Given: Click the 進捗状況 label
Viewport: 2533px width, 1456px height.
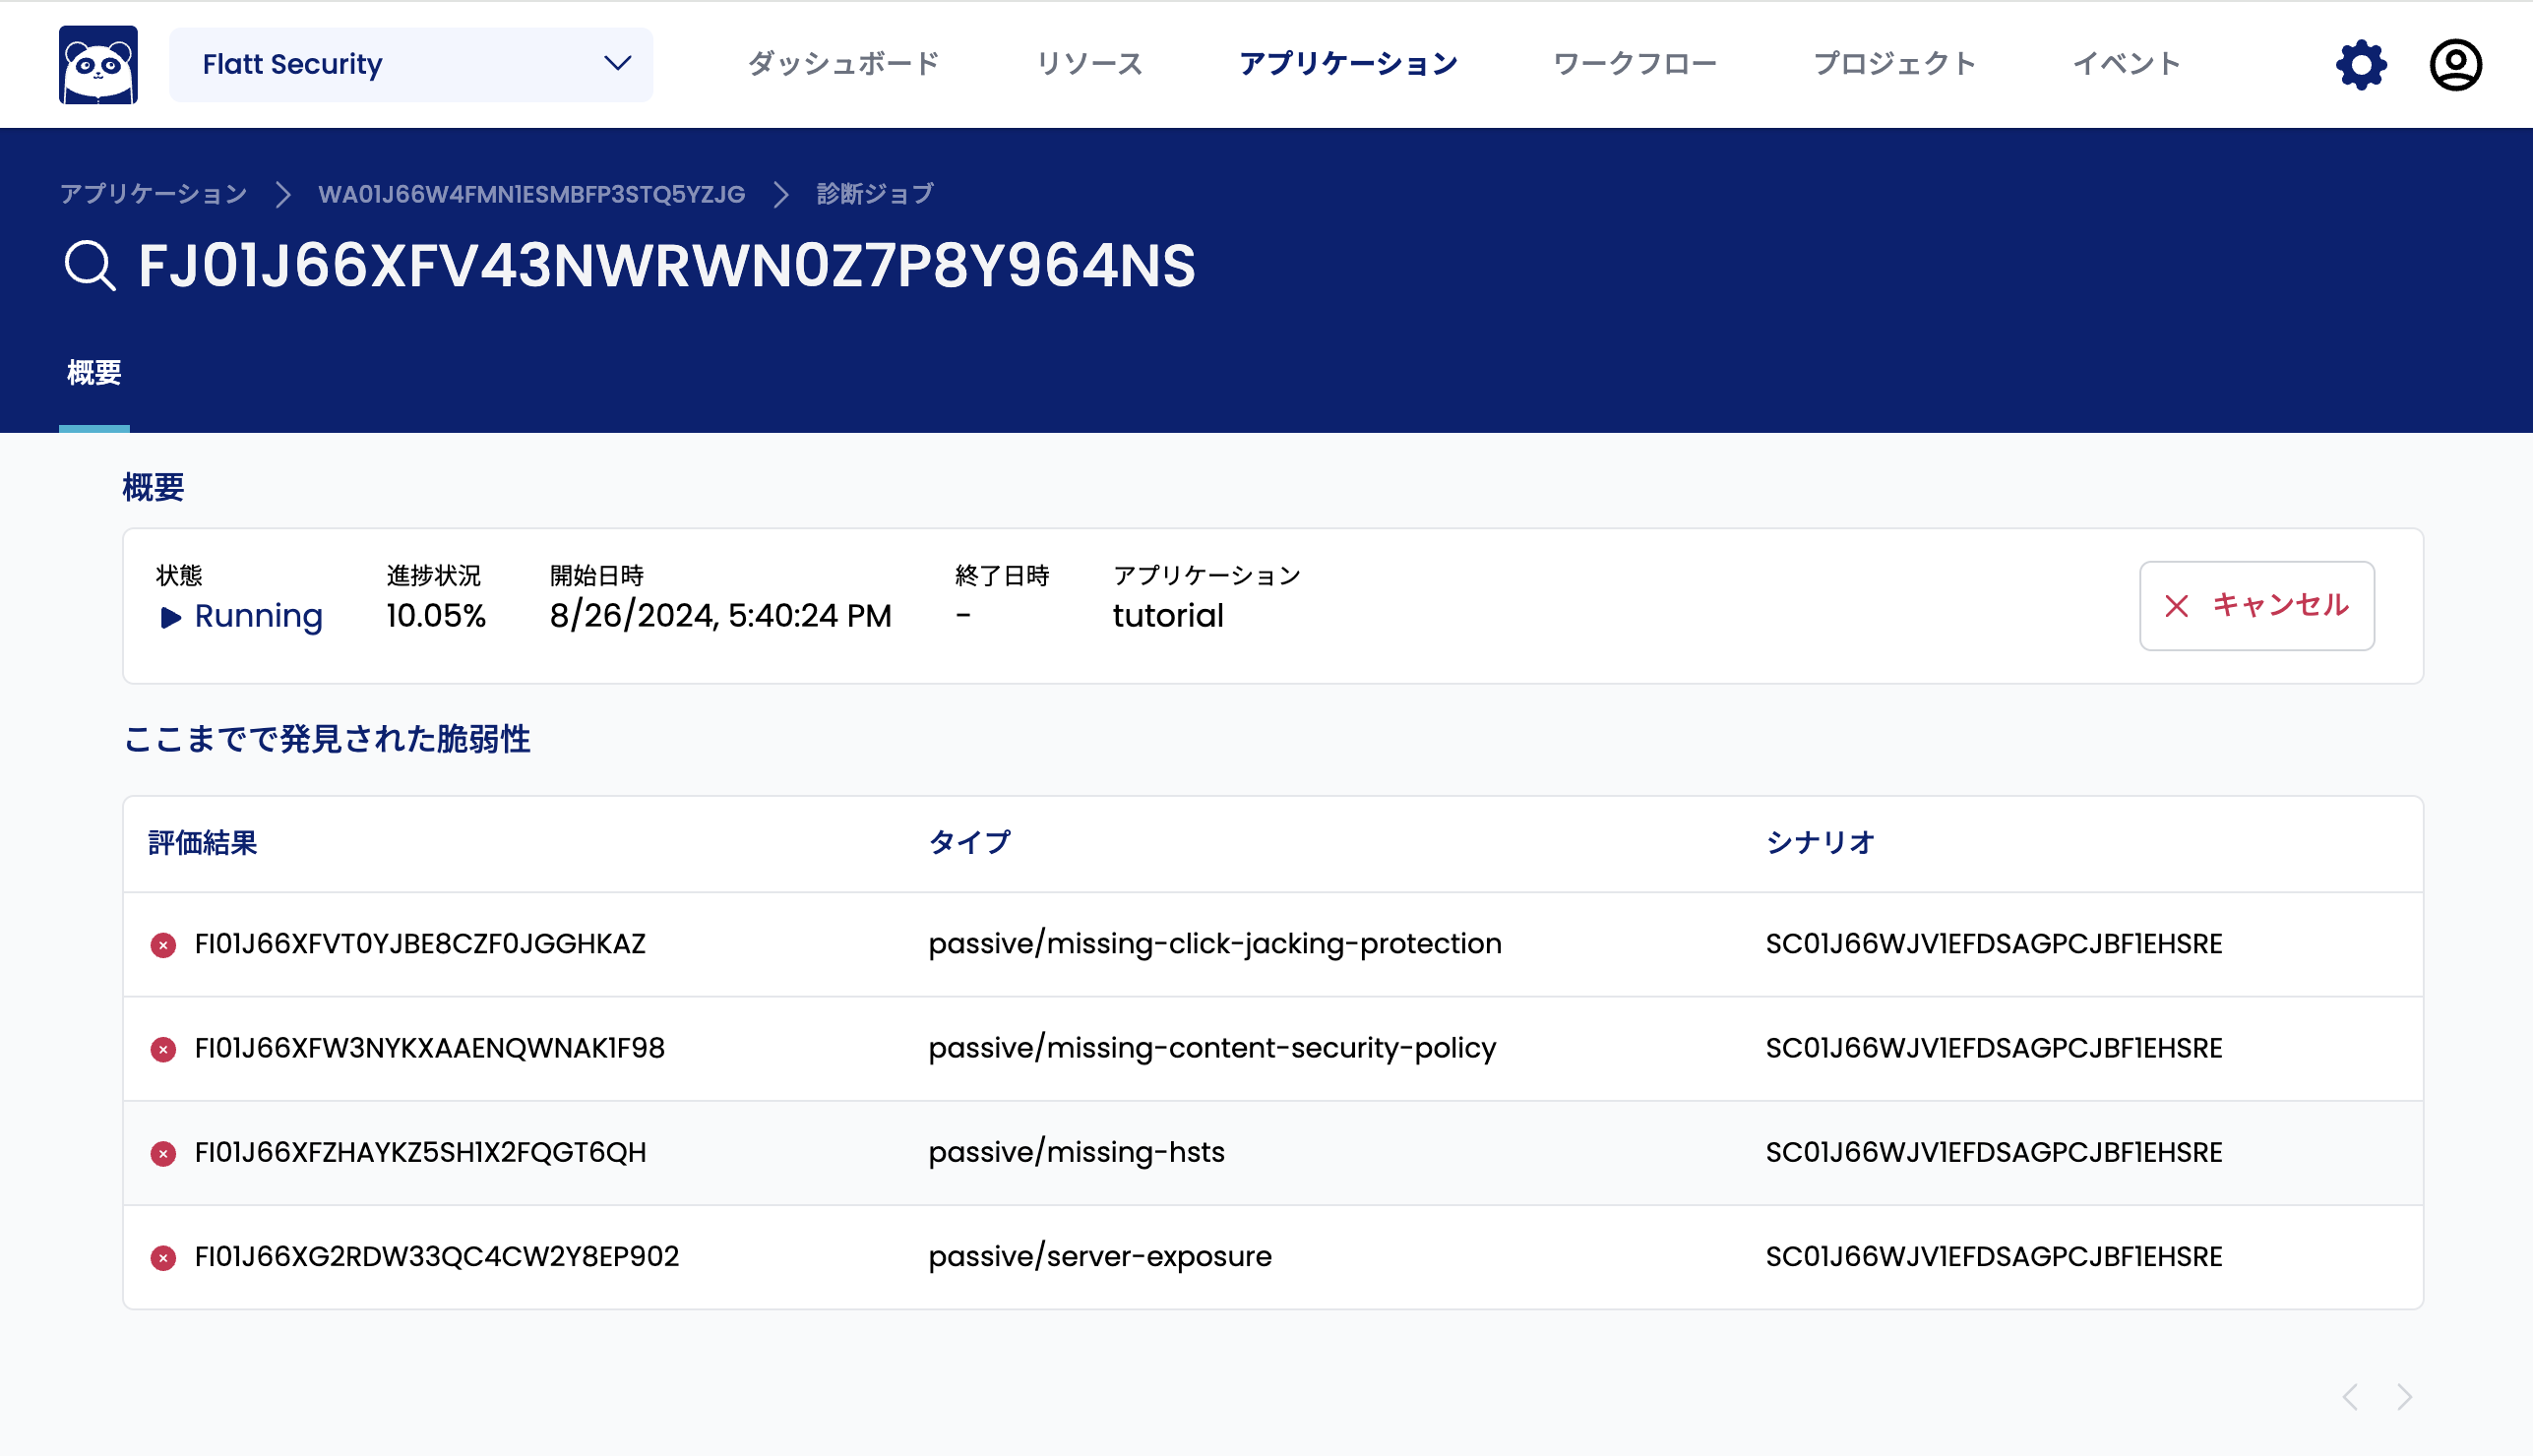Looking at the screenshot, I should (434, 576).
